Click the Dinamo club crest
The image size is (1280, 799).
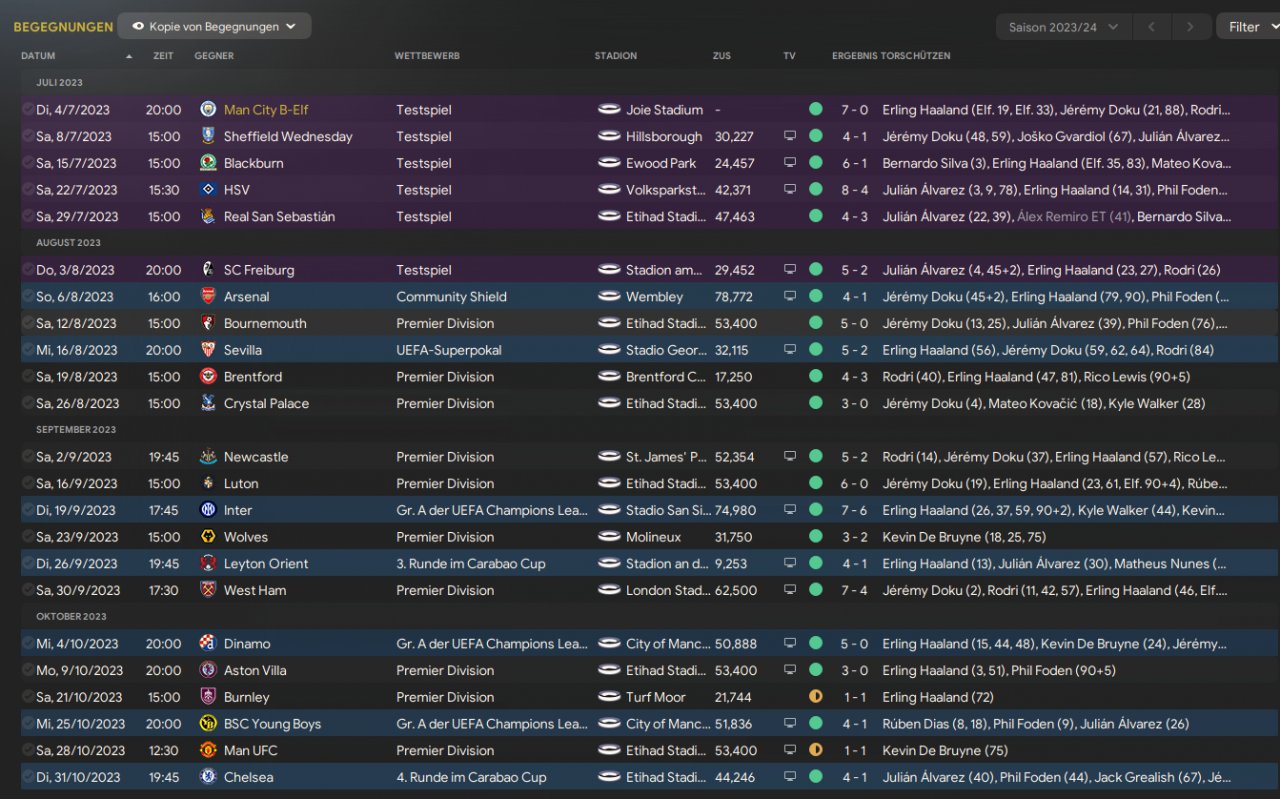pos(208,644)
